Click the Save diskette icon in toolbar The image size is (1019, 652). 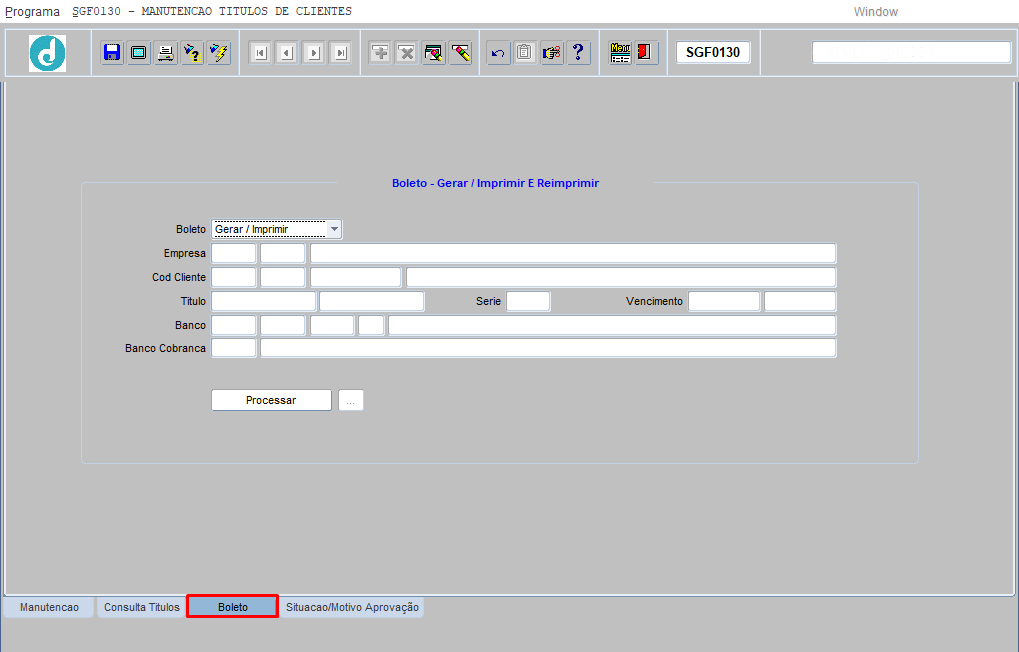(x=112, y=53)
